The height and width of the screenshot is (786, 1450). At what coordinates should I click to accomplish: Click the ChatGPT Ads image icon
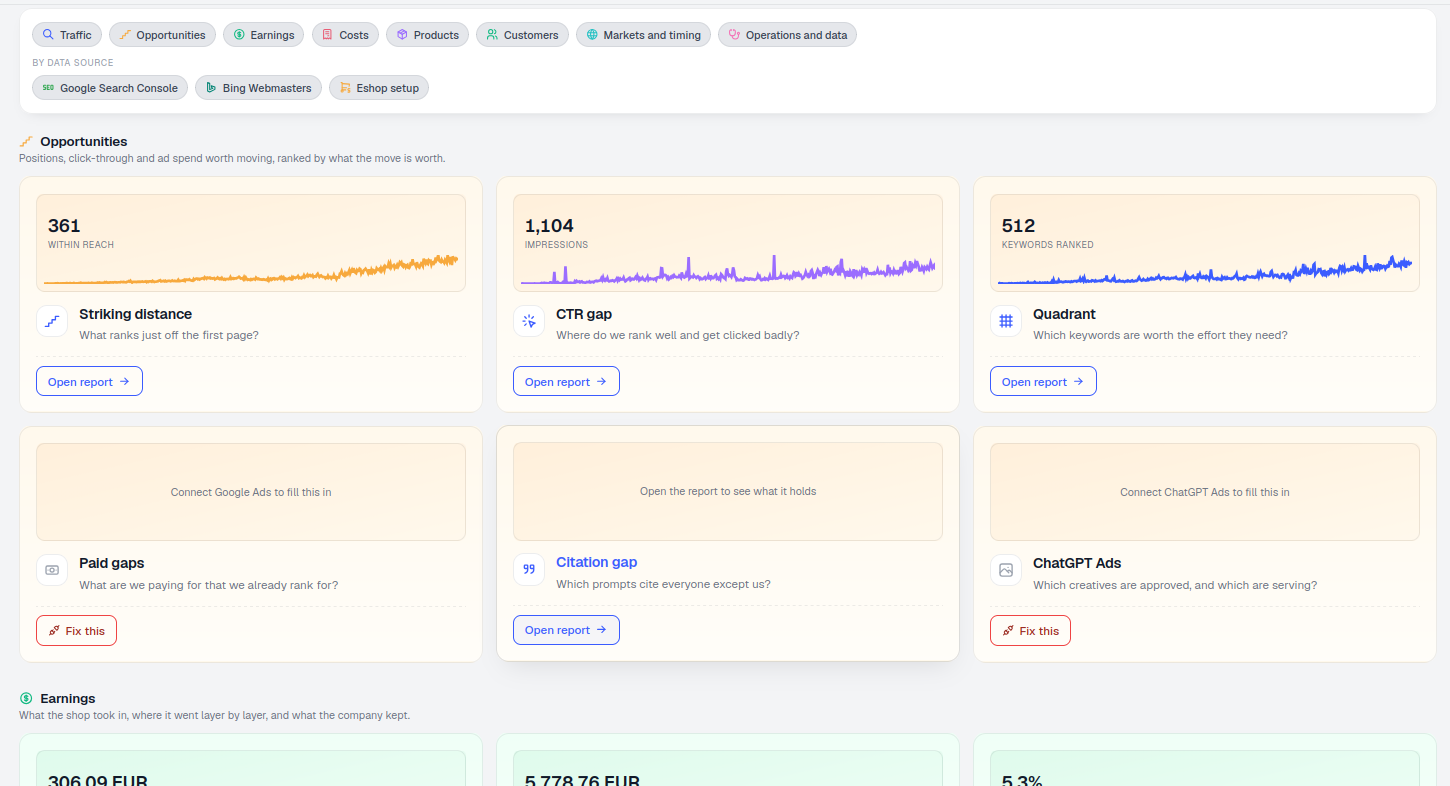[x=1006, y=570]
